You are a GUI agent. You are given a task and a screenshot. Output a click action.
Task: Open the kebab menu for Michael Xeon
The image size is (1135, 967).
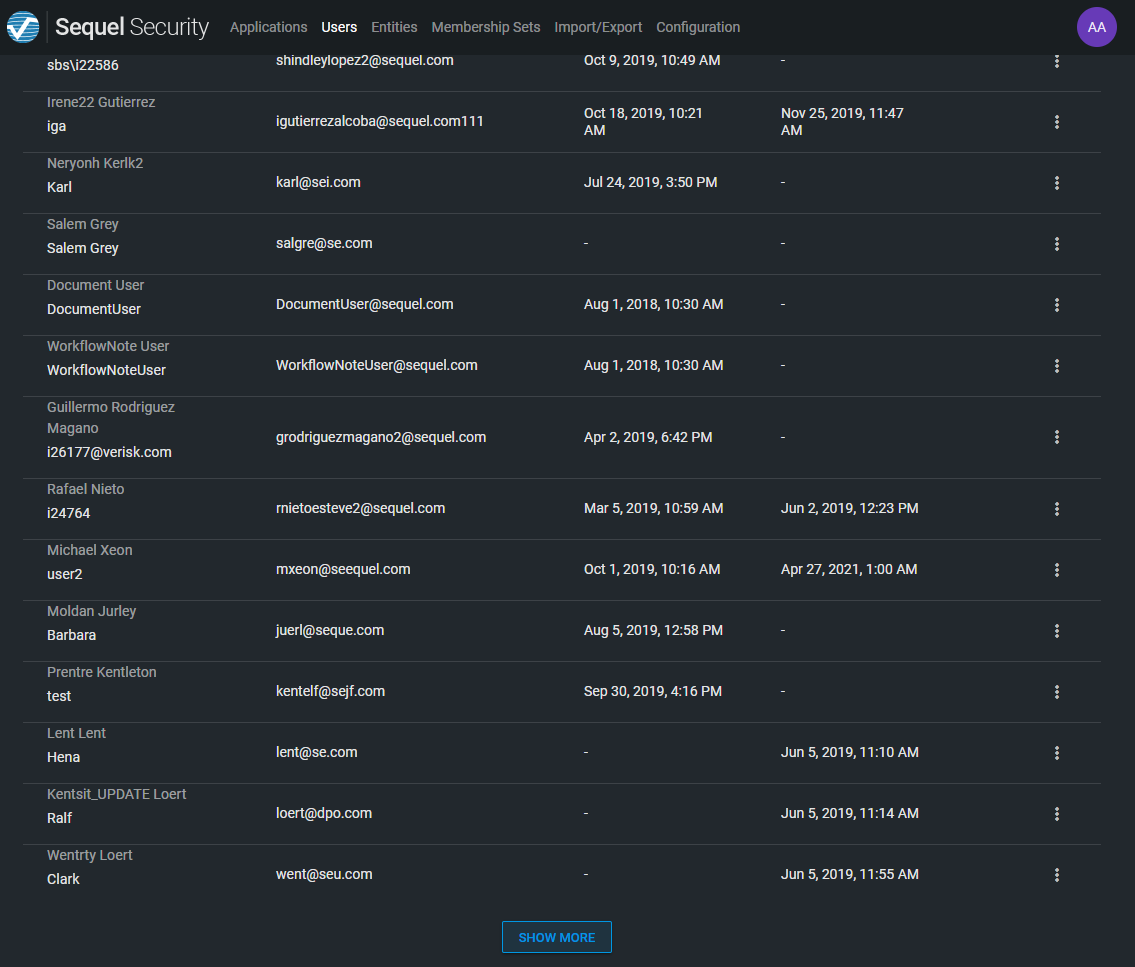(1056, 570)
